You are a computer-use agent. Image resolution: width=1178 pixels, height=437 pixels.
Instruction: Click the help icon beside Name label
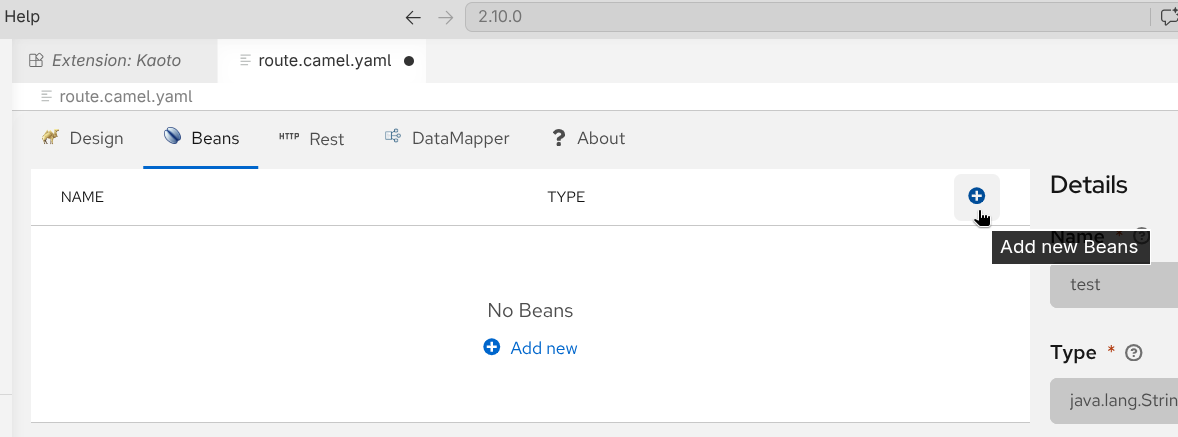(x=1141, y=235)
